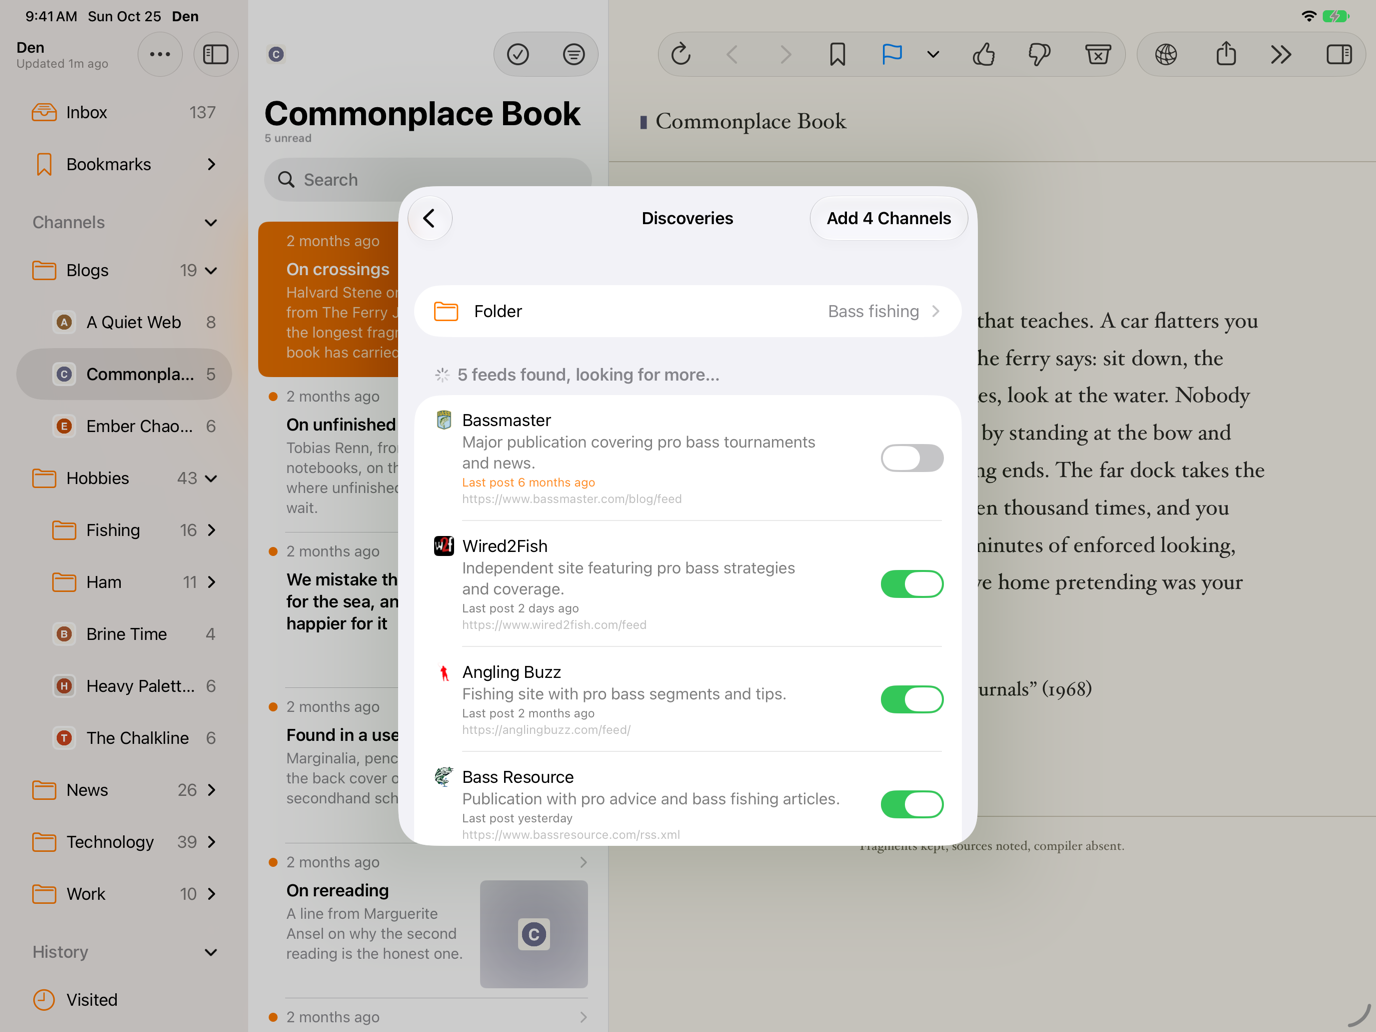Choose the Folder row set to Bass fishing
This screenshot has height=1032, width=1376.
(x=688, y=311)
